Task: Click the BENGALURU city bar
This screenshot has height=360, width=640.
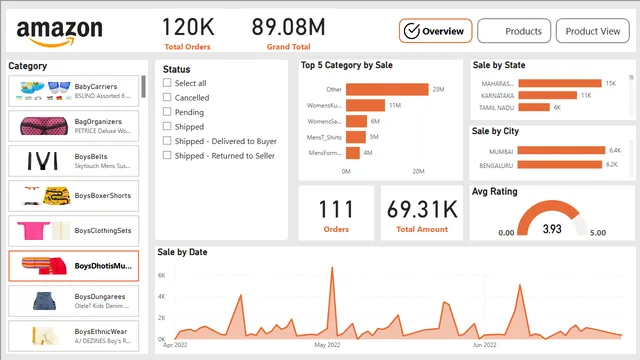Action: [x=560, y=164]
